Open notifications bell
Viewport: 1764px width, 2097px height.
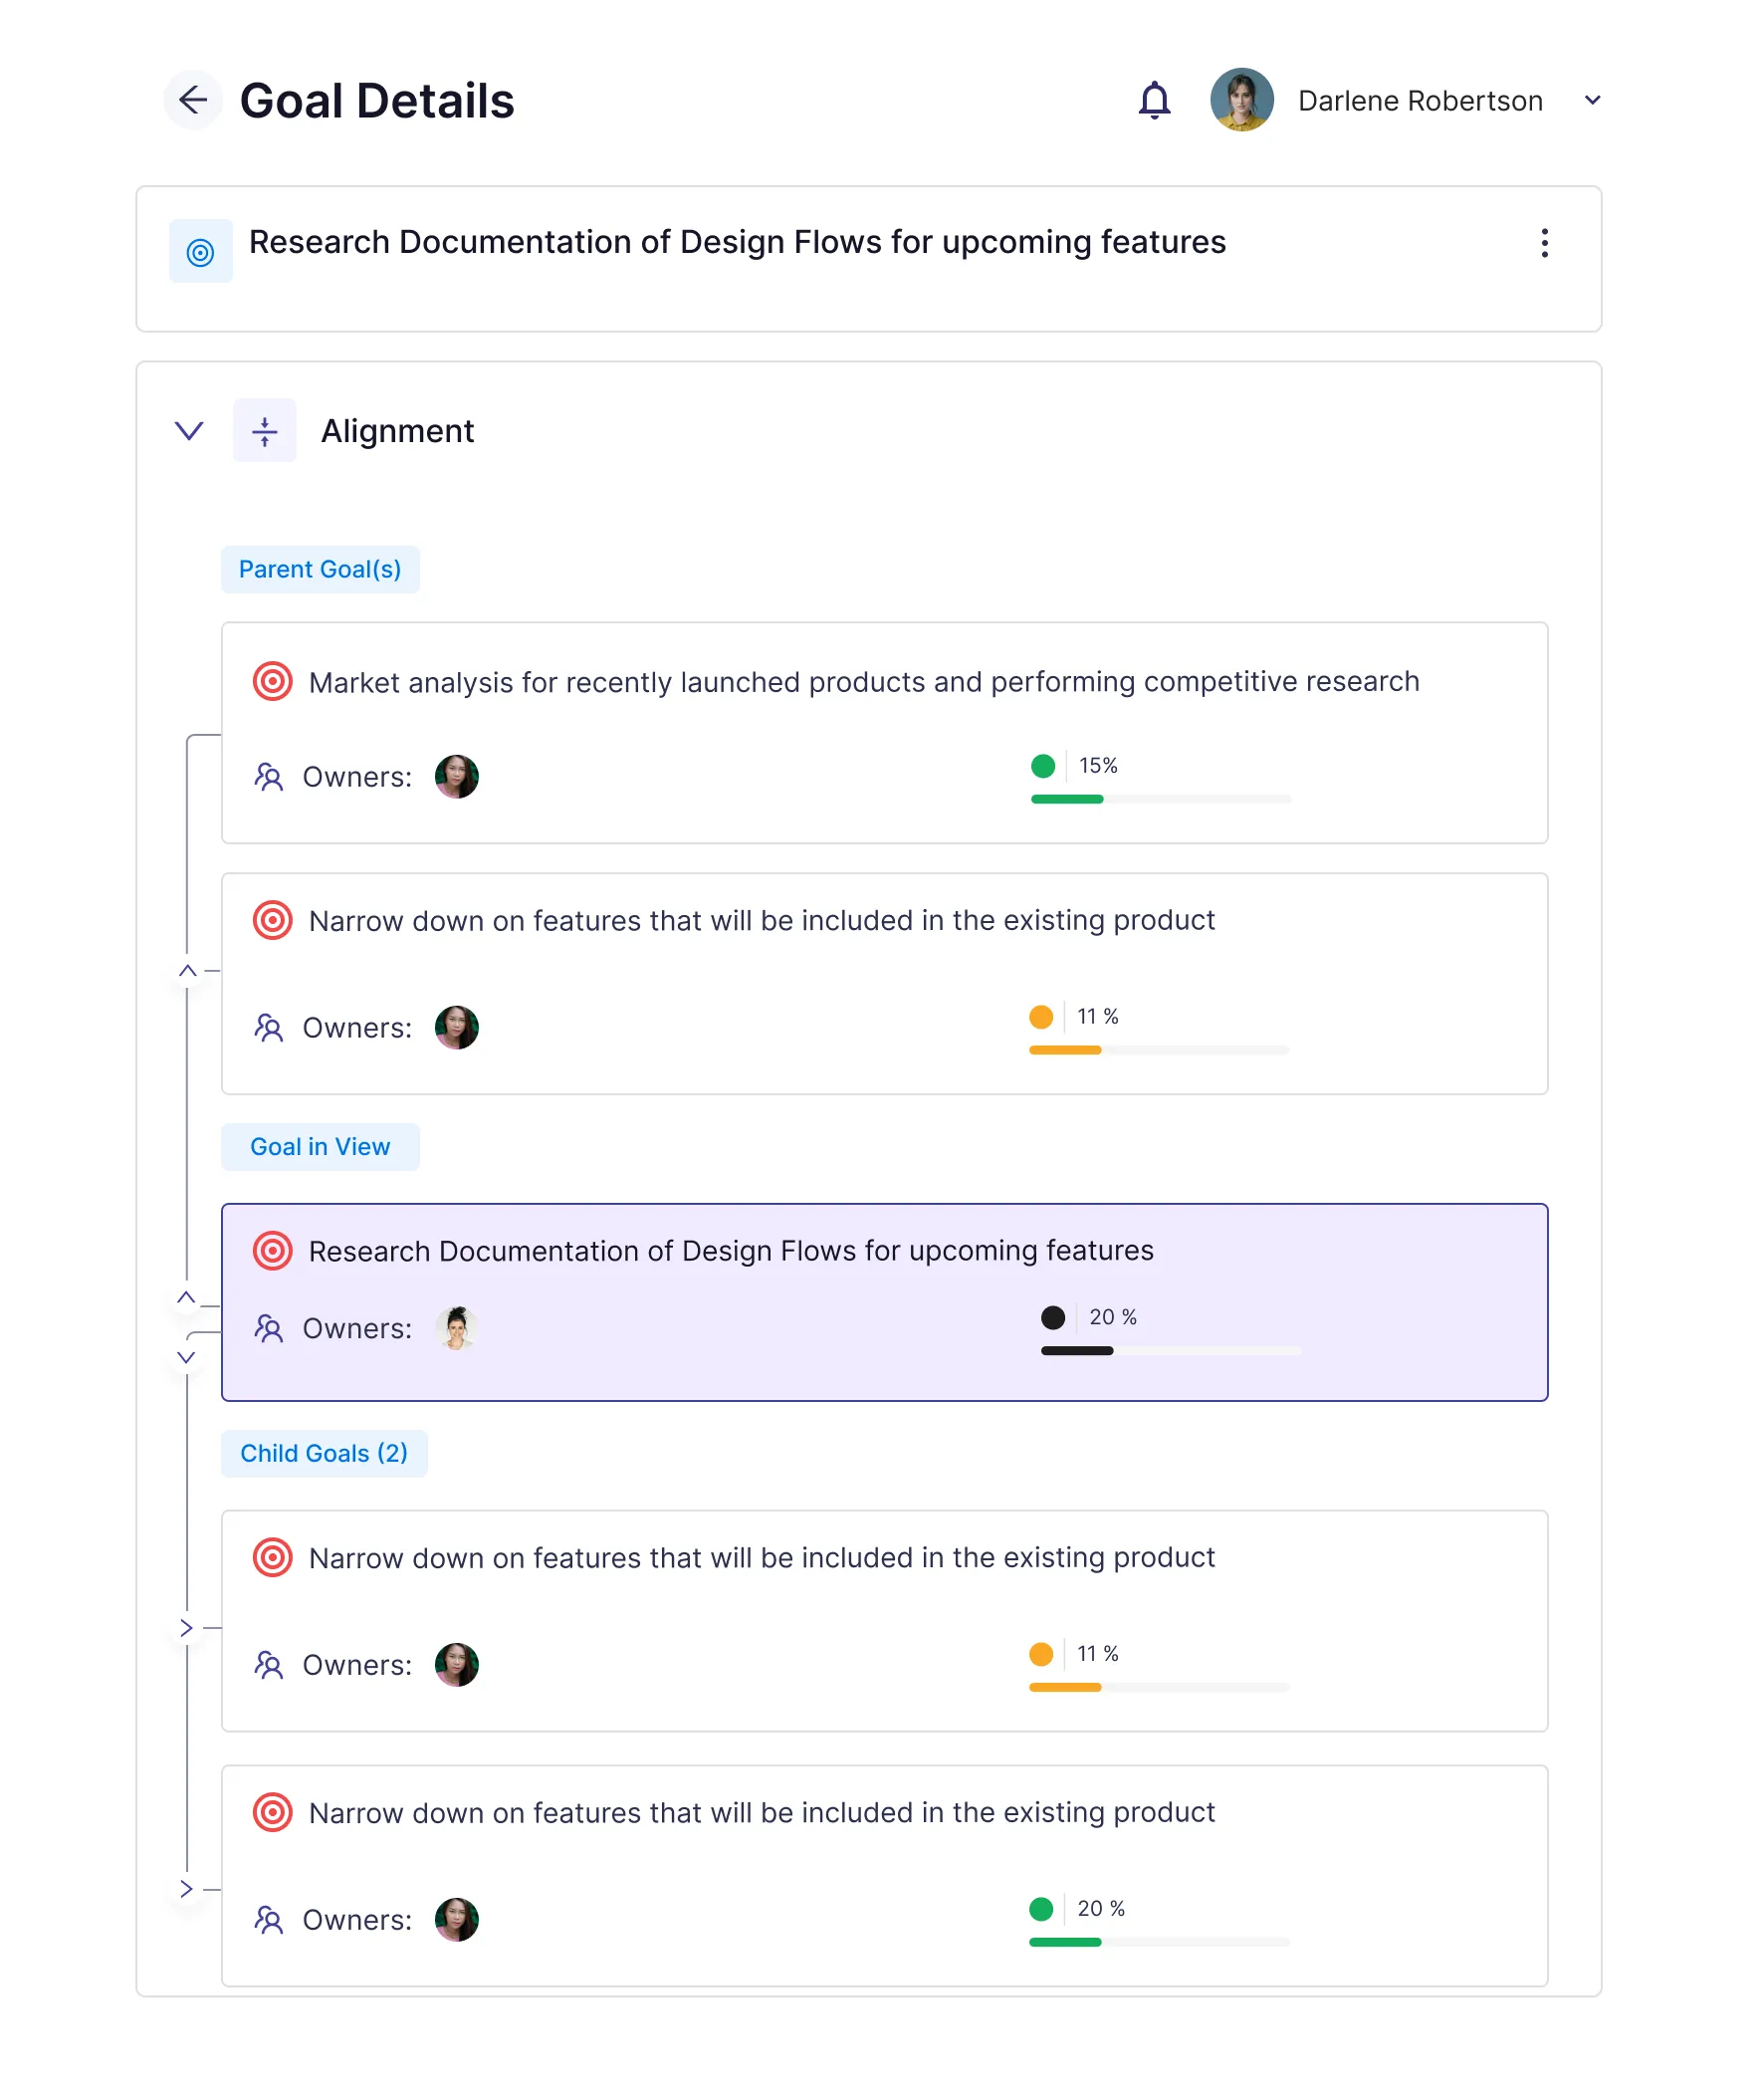pos(1155,100)
